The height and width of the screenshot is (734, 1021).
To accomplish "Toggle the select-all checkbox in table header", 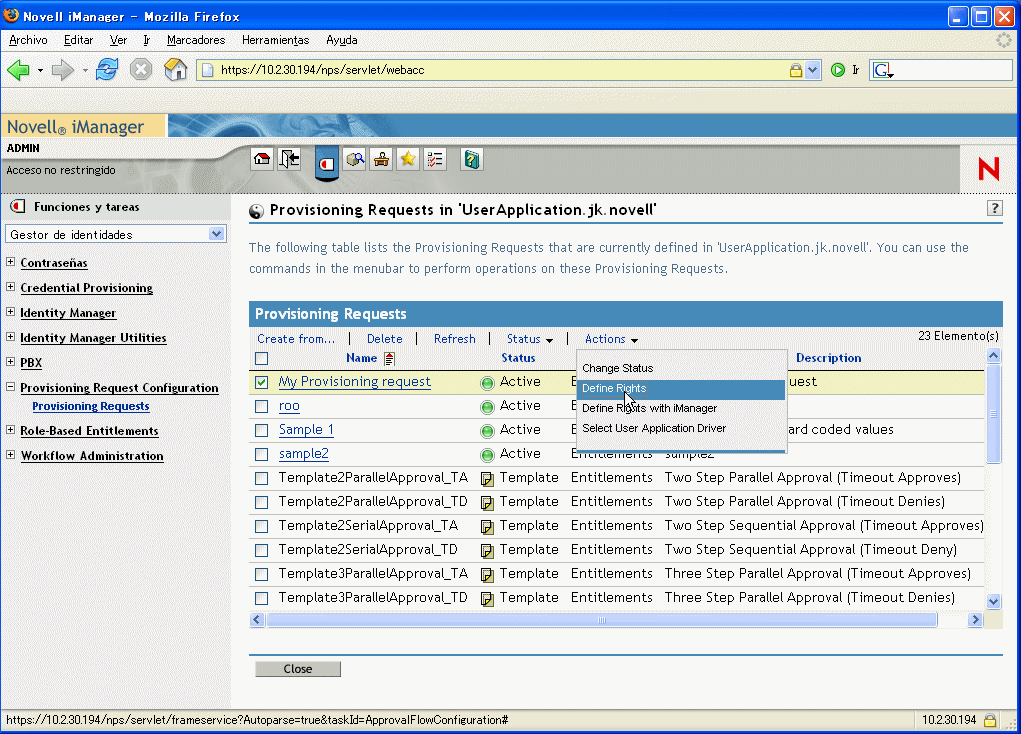I will (262, 358).
